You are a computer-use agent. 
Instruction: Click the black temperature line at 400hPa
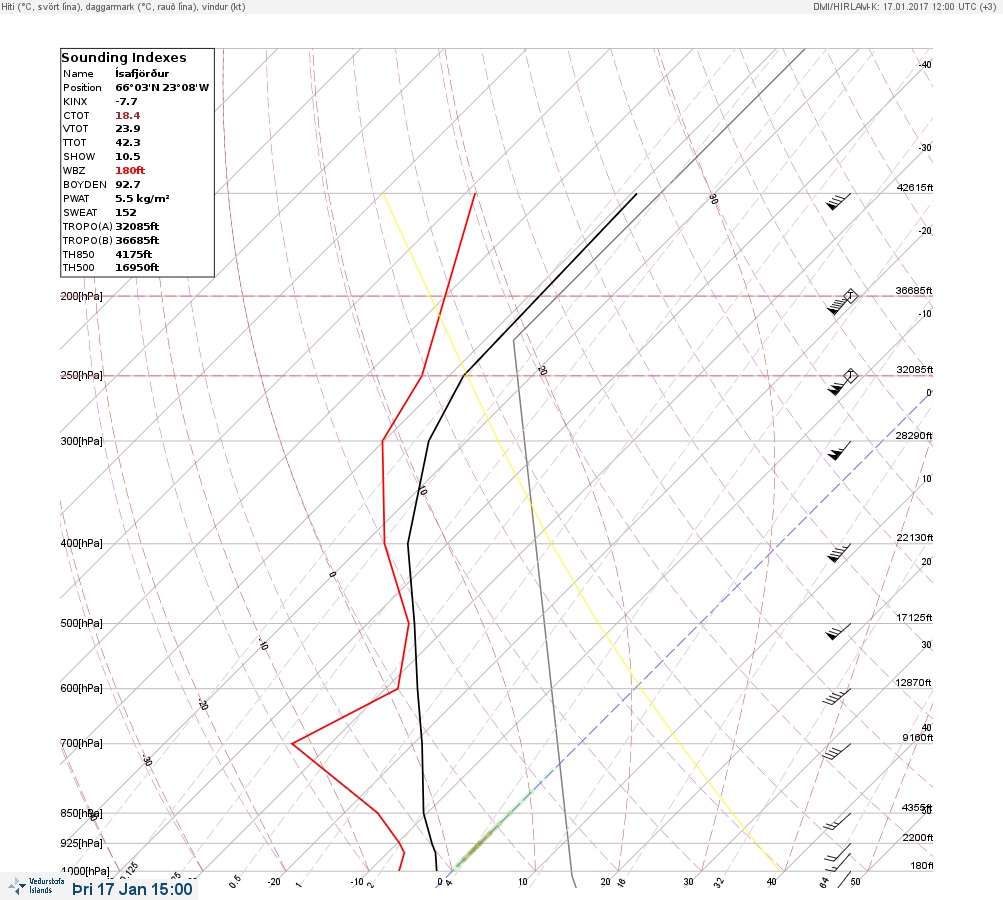point(408,544)
